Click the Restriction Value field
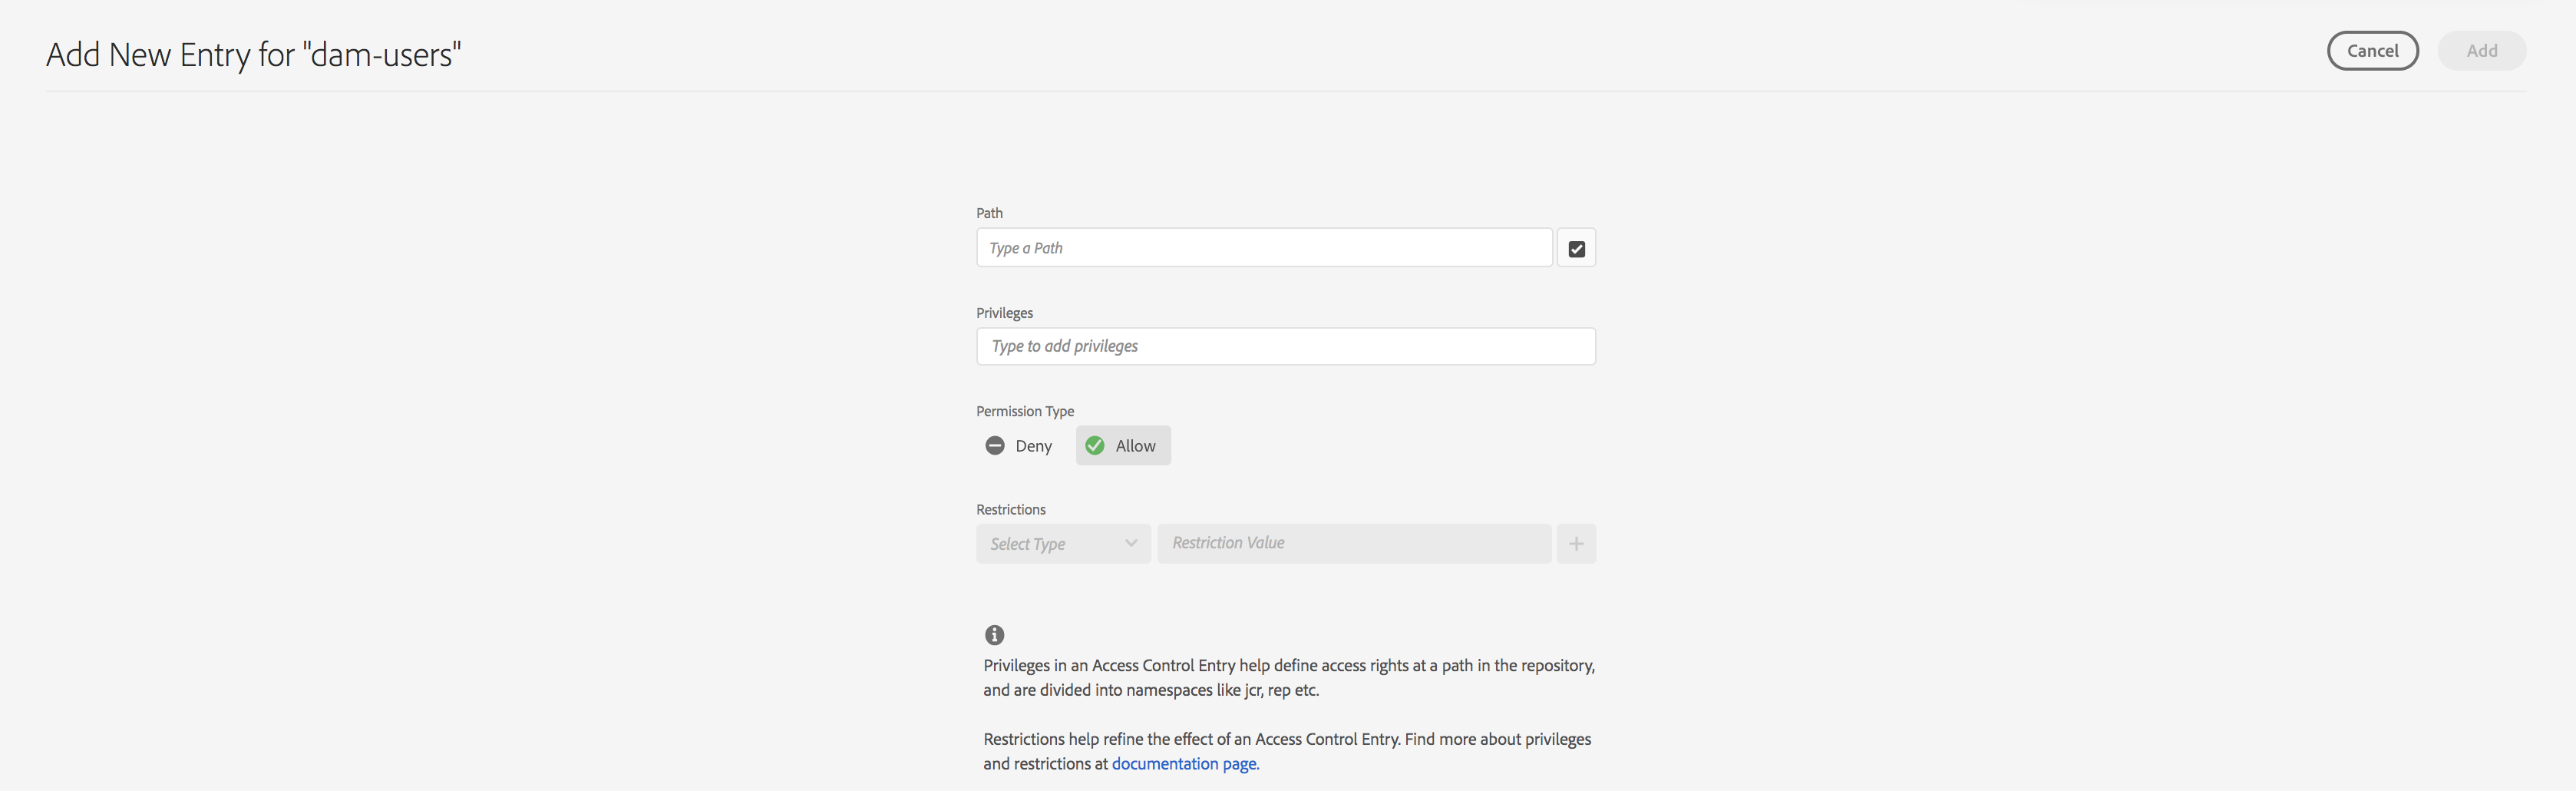Viewport: 2576px width, 791px height. (x=1353, y=543)
